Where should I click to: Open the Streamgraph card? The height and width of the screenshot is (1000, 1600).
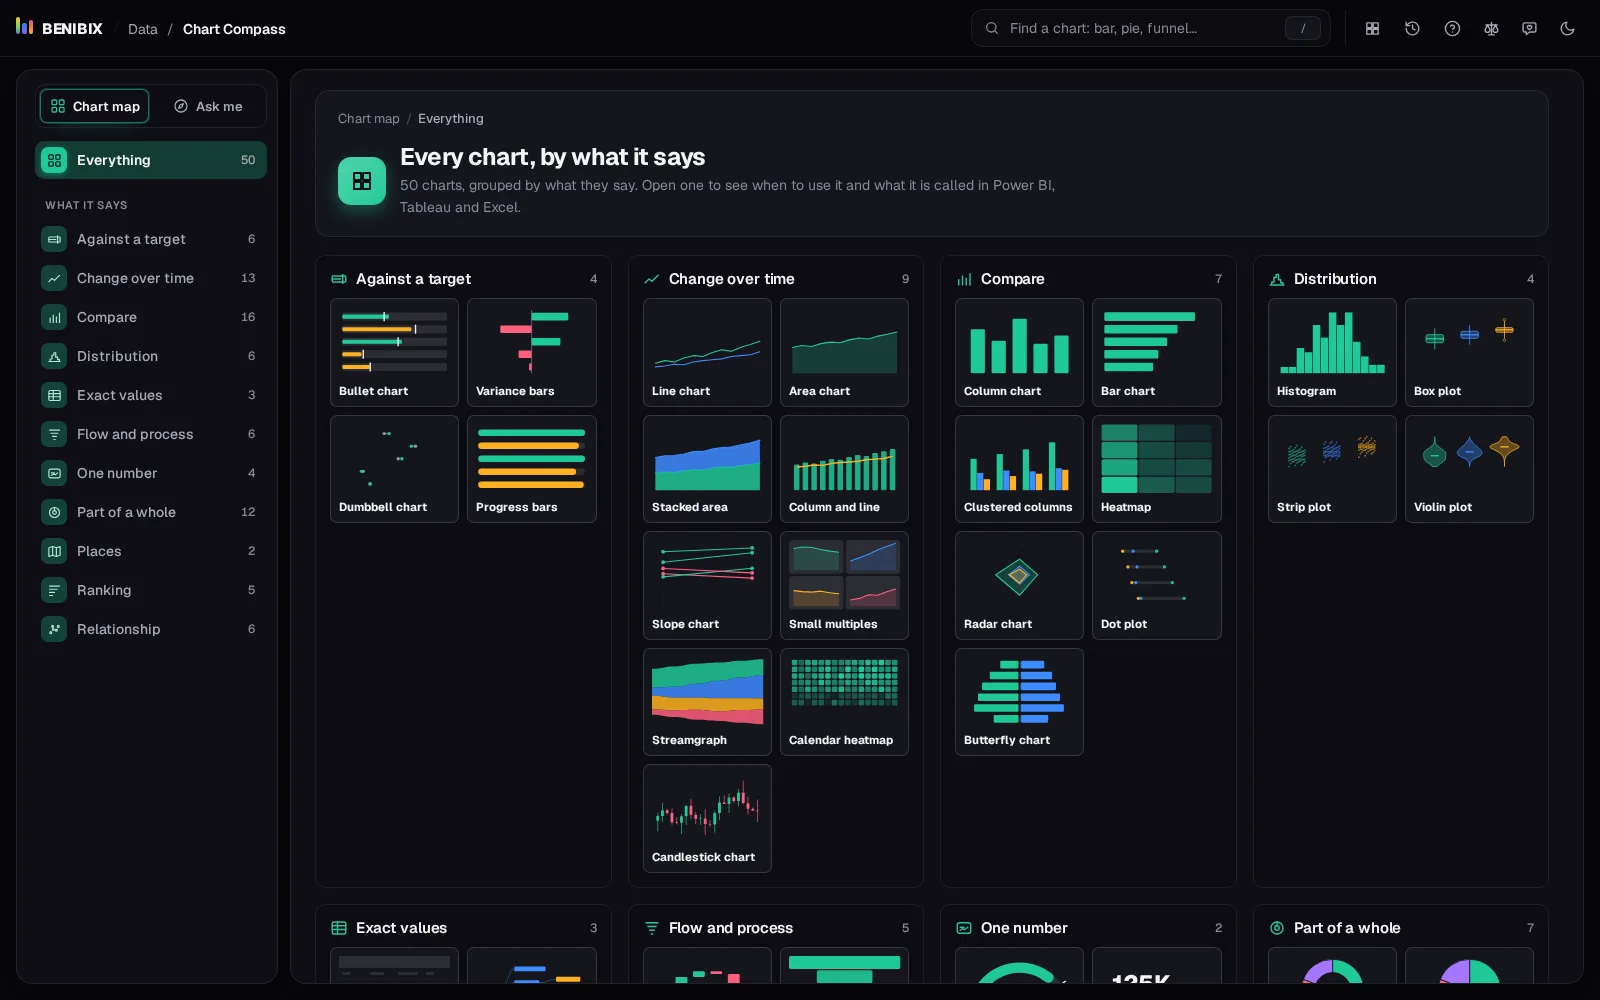(707, 701)
